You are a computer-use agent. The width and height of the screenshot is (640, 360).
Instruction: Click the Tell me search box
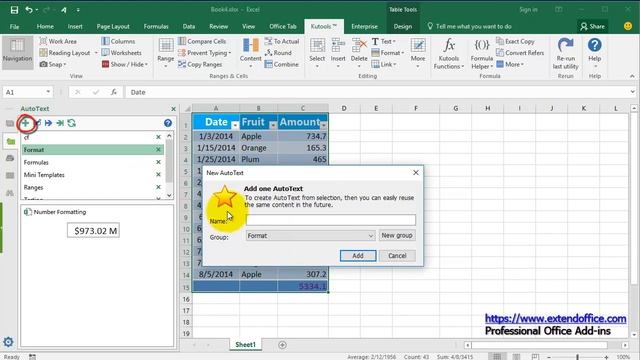click(x=469, y=26)
